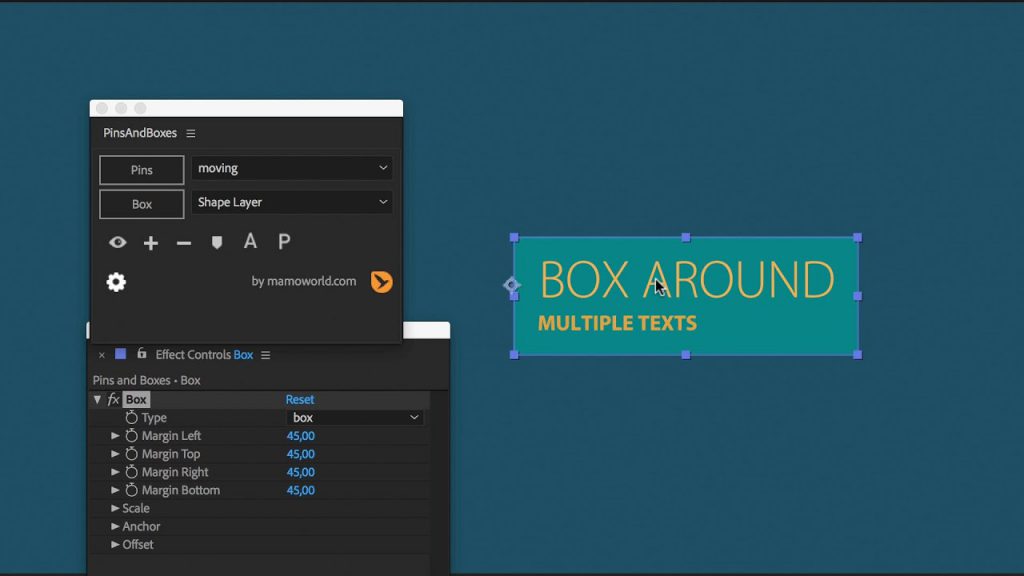
Task: Select the eye visibility icon in PinsAndBoxes
Action: point(117,242)
